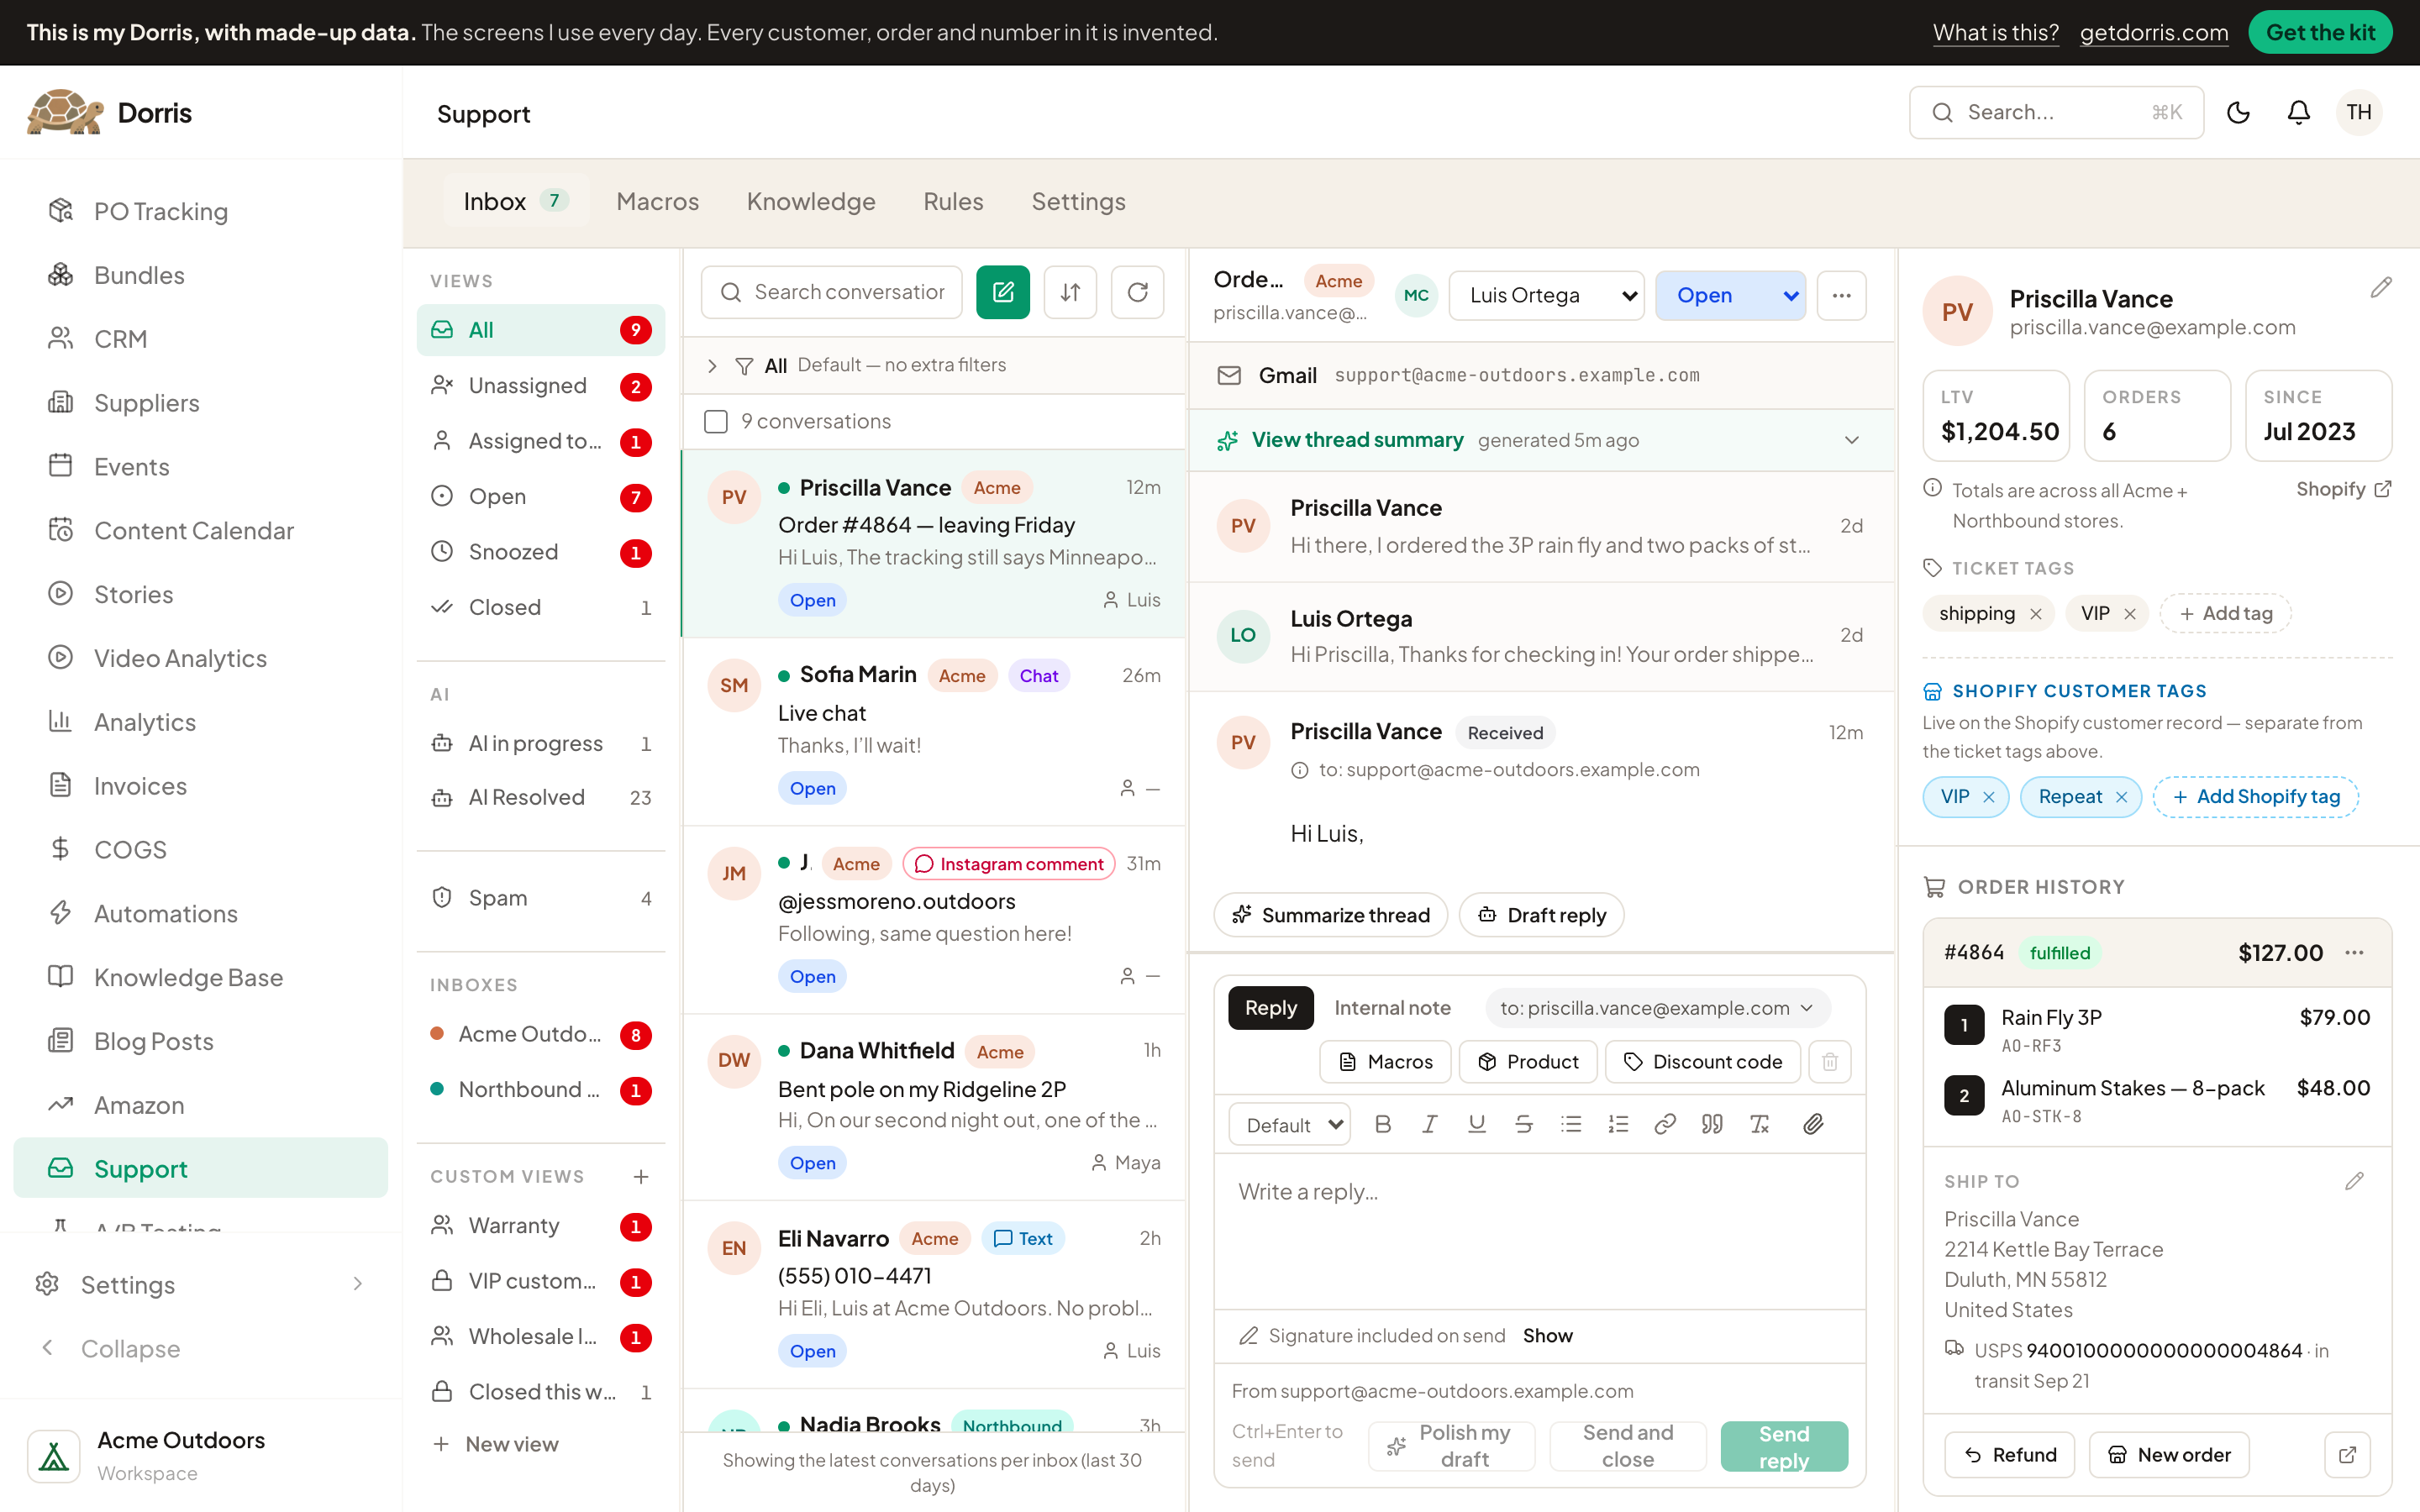Switch to the Rules tab

(x=953, y=201)
